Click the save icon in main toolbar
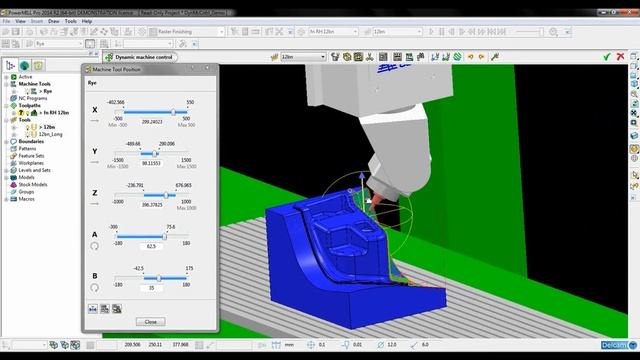This screenshot has width=640, height=360. click(16, 32)
